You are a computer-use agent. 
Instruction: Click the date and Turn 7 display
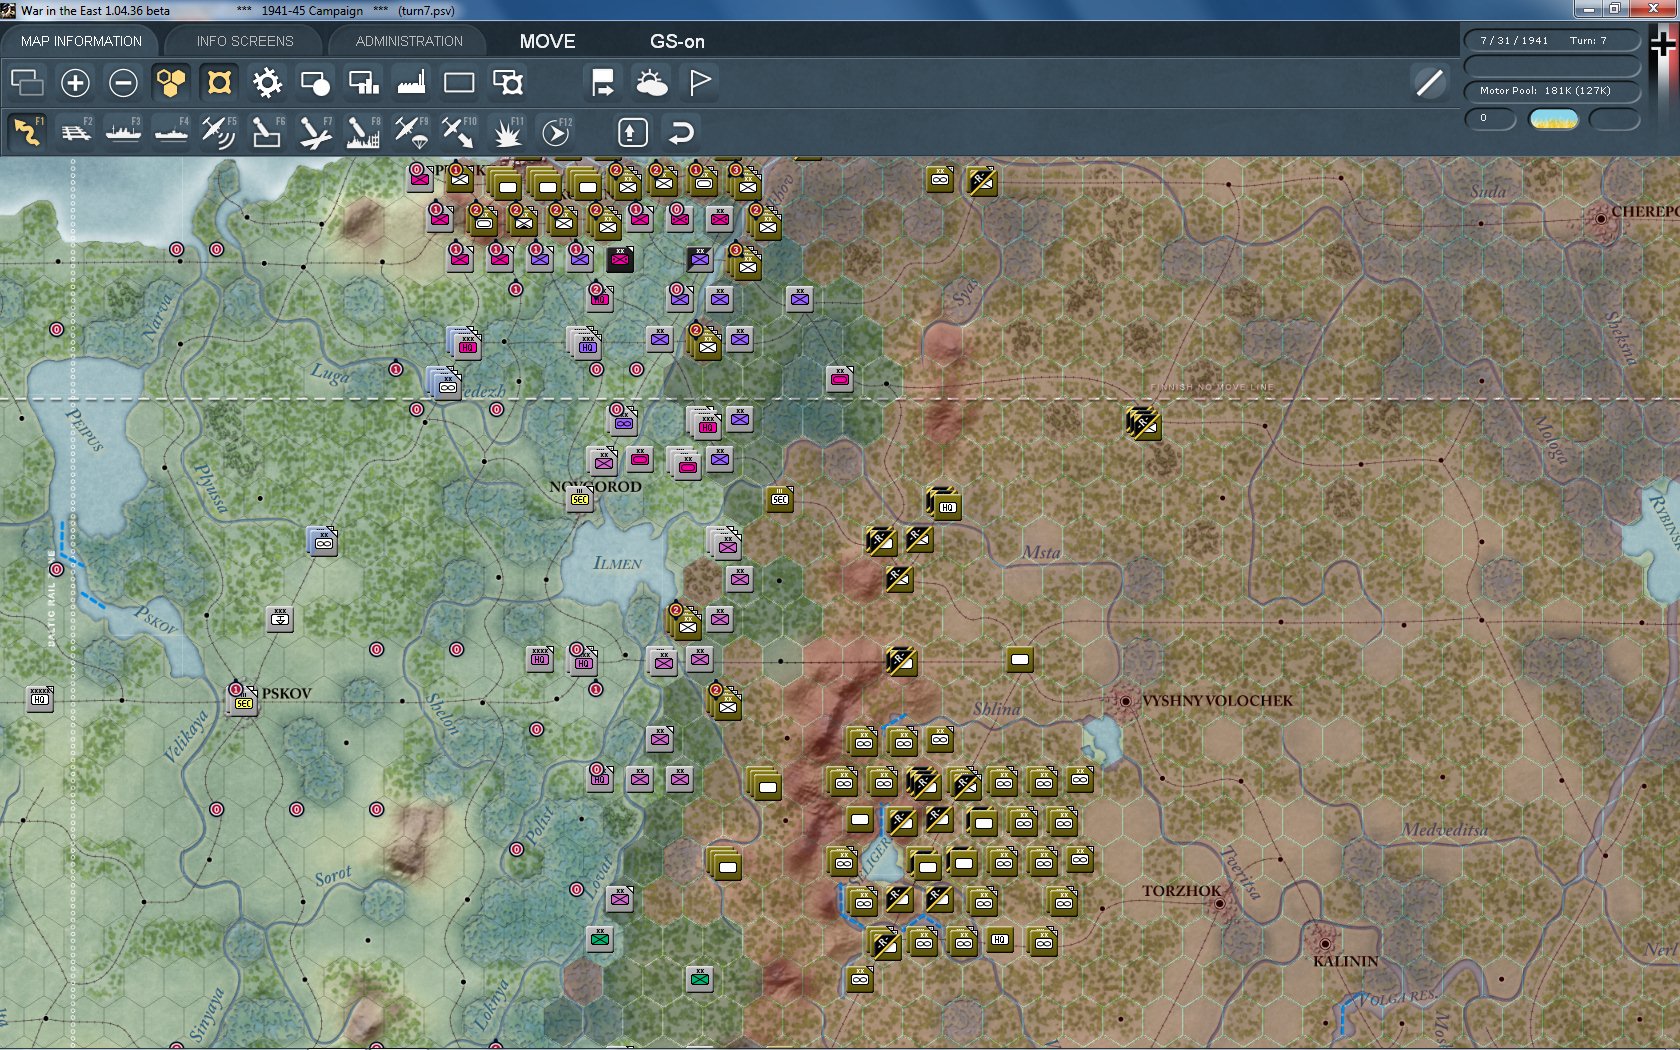pyautogui.click(x=1552, y=40)
